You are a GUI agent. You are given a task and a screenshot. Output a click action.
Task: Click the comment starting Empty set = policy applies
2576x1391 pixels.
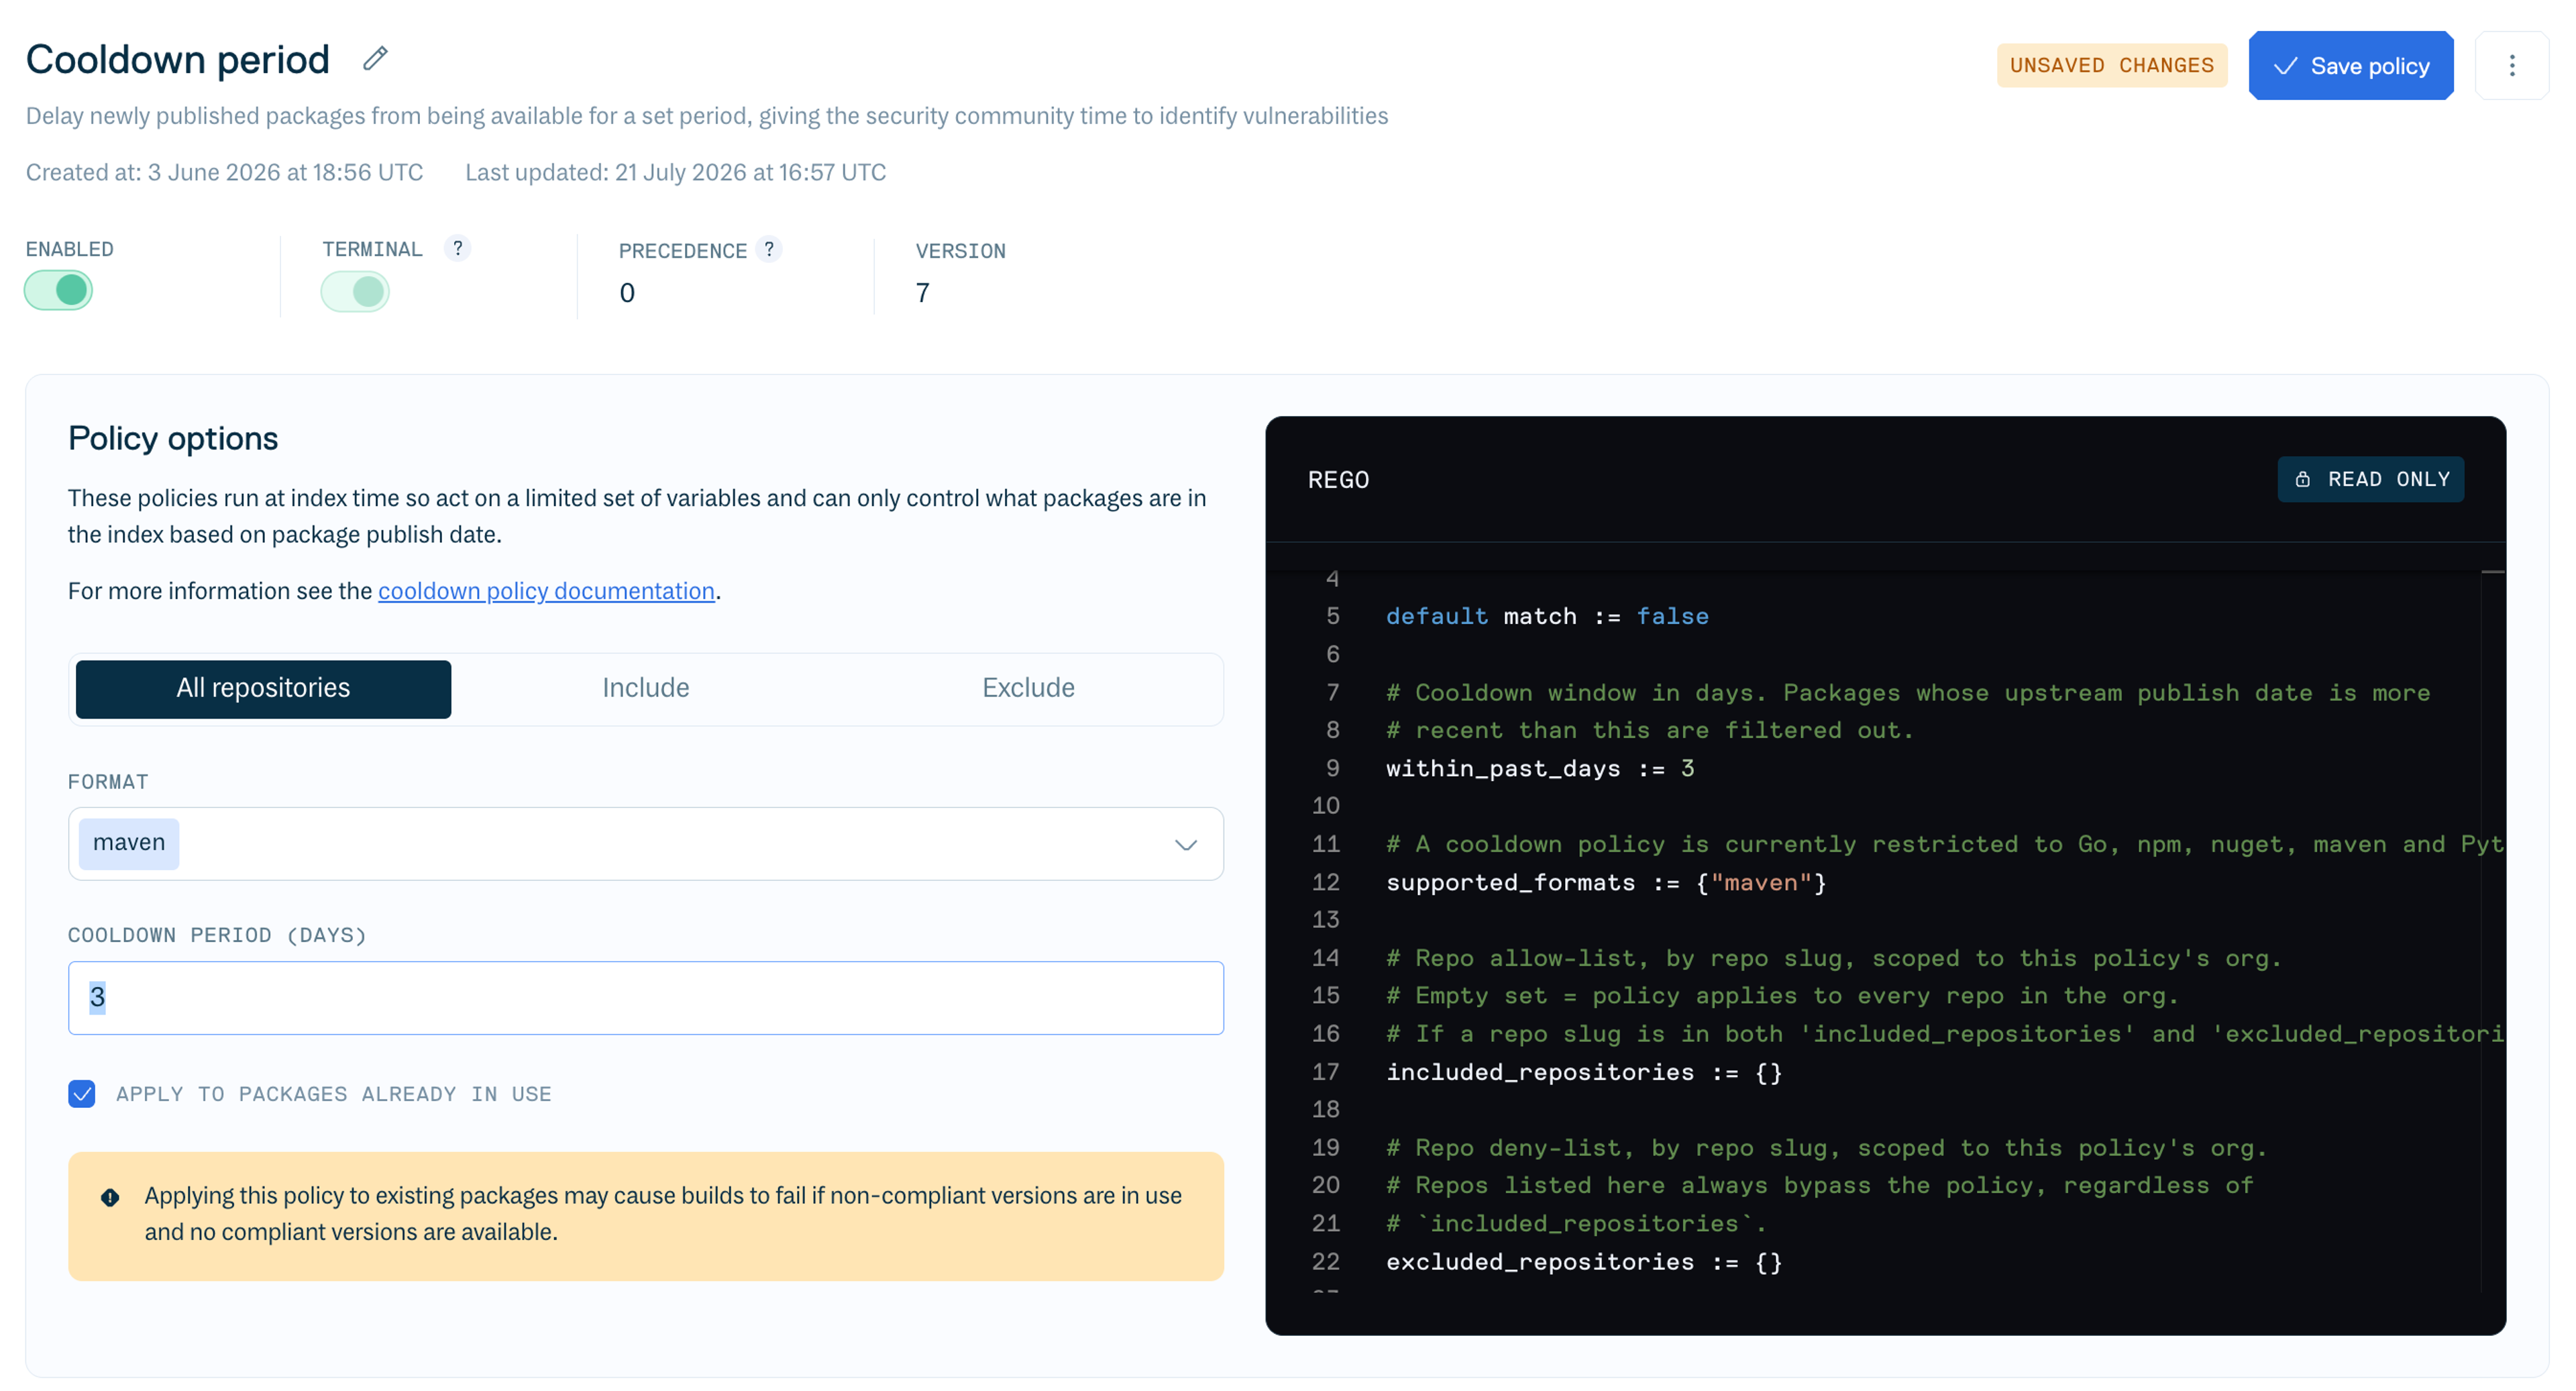click(x=1781, y=997)
